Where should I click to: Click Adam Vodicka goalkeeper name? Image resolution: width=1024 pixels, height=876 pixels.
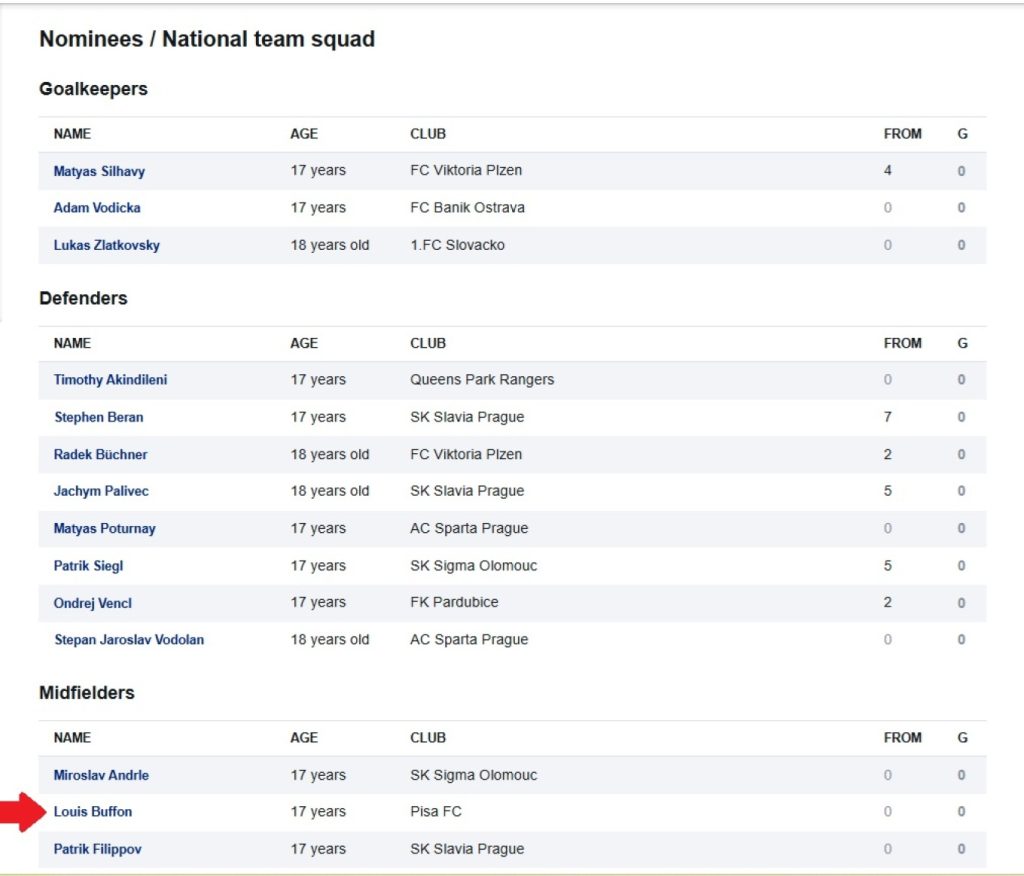pyautogui.click(x=97, y=208)
